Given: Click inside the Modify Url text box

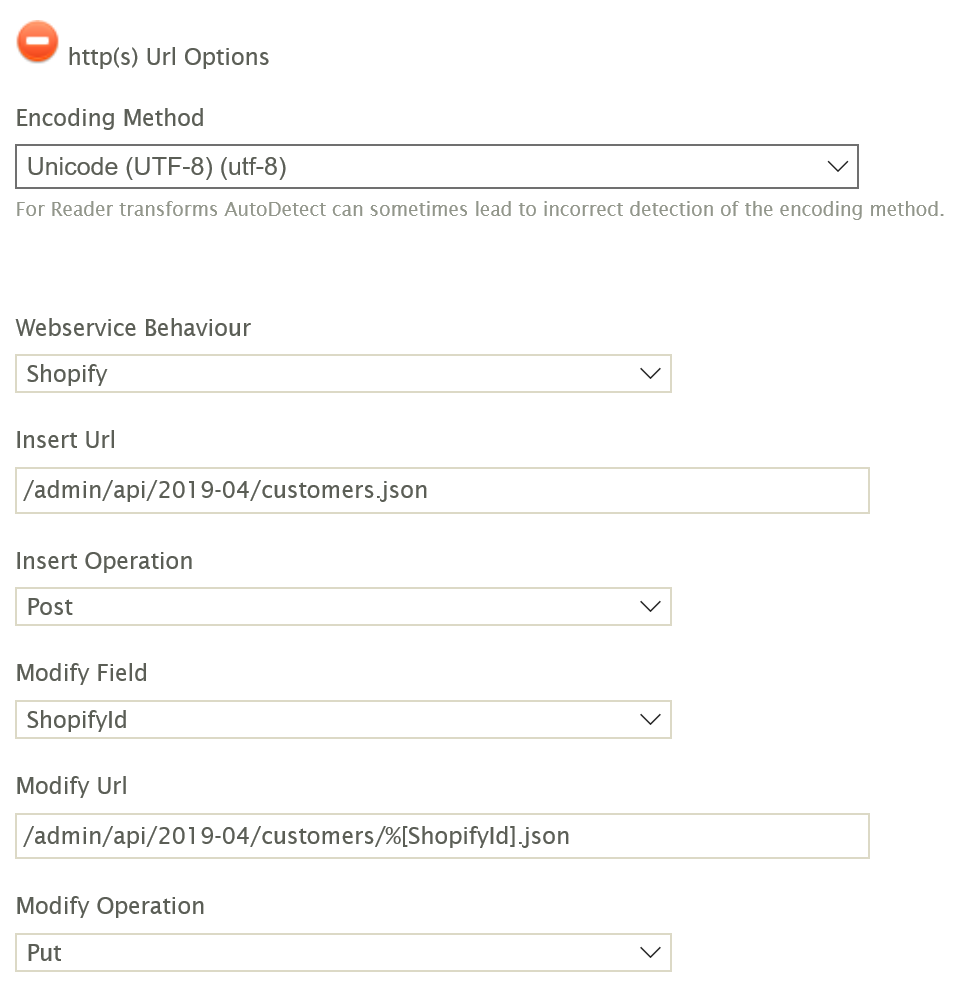Looking at the screenshot, I should pyautogui.click(x=442, y=836).
